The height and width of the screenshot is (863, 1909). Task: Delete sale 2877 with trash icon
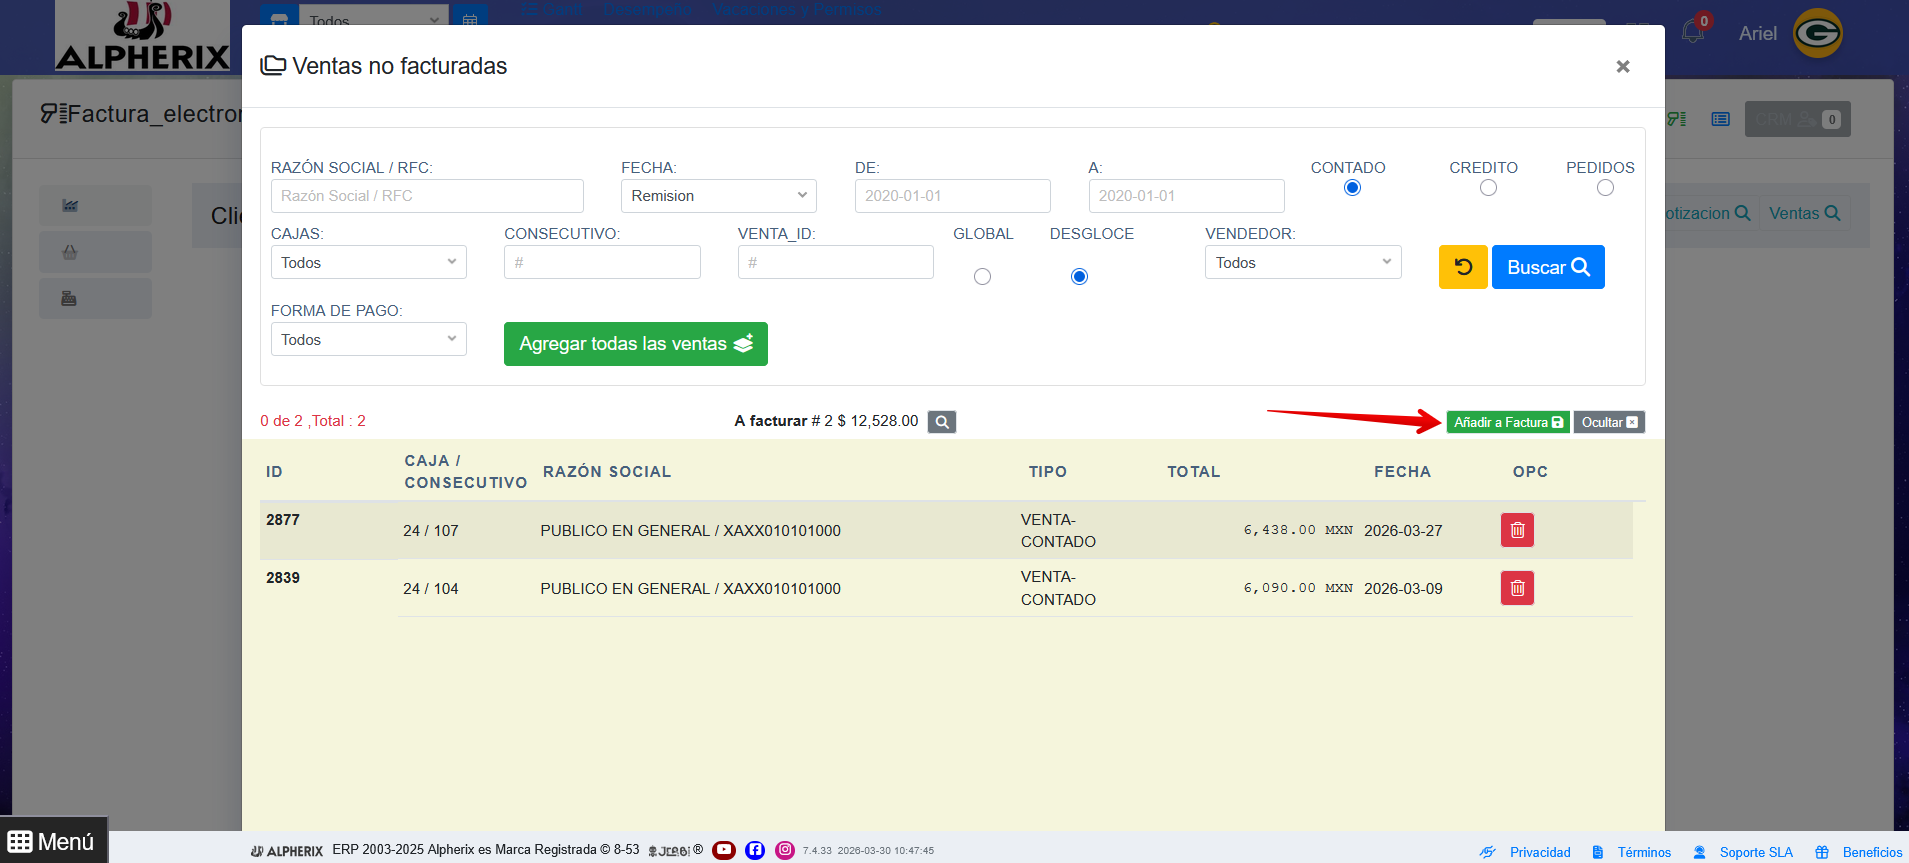click(x=1516, y=530)
